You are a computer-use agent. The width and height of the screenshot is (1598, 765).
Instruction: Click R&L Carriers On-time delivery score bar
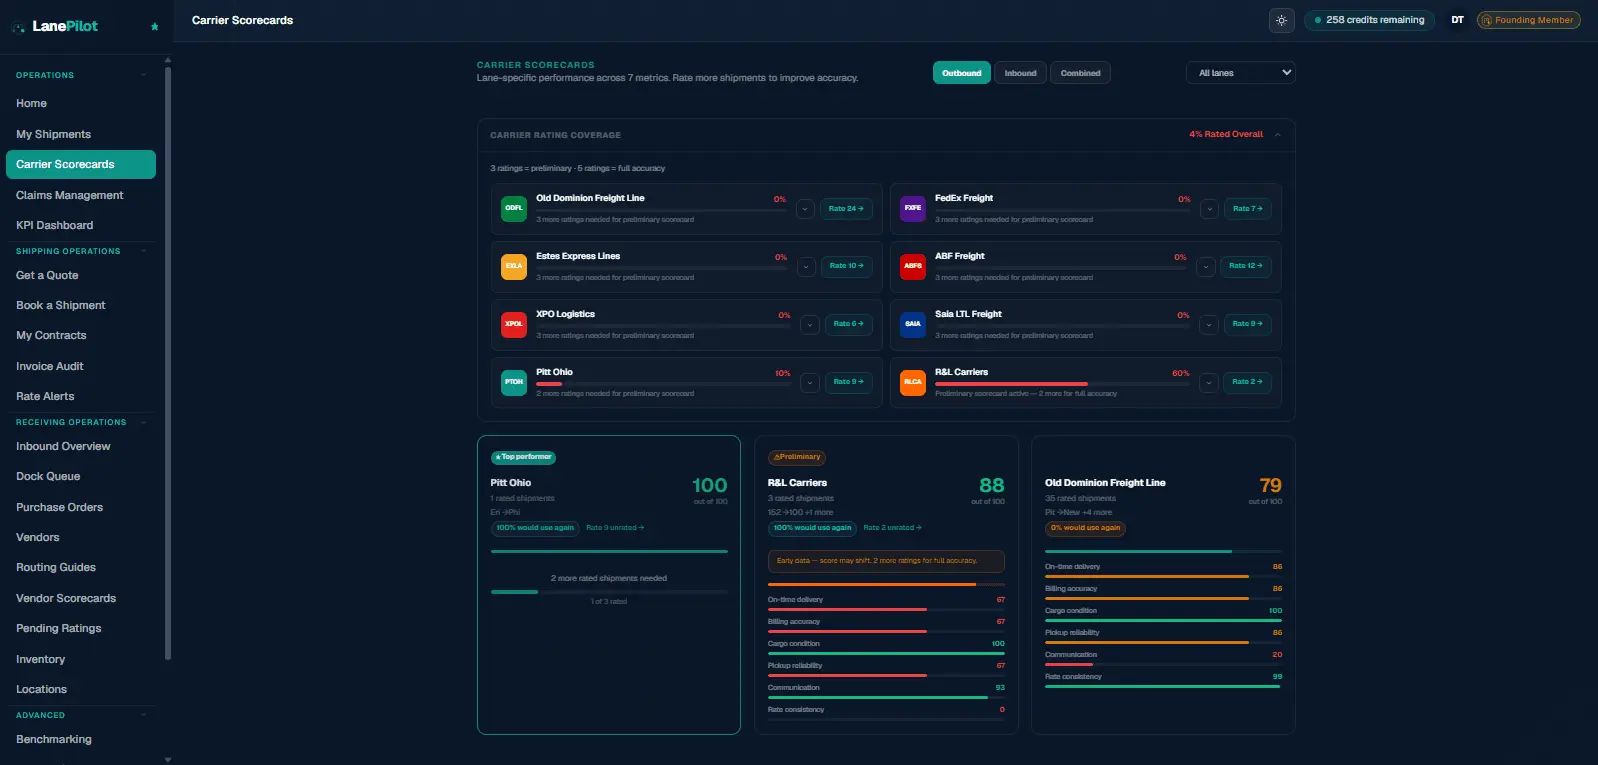tap(886, 609)
